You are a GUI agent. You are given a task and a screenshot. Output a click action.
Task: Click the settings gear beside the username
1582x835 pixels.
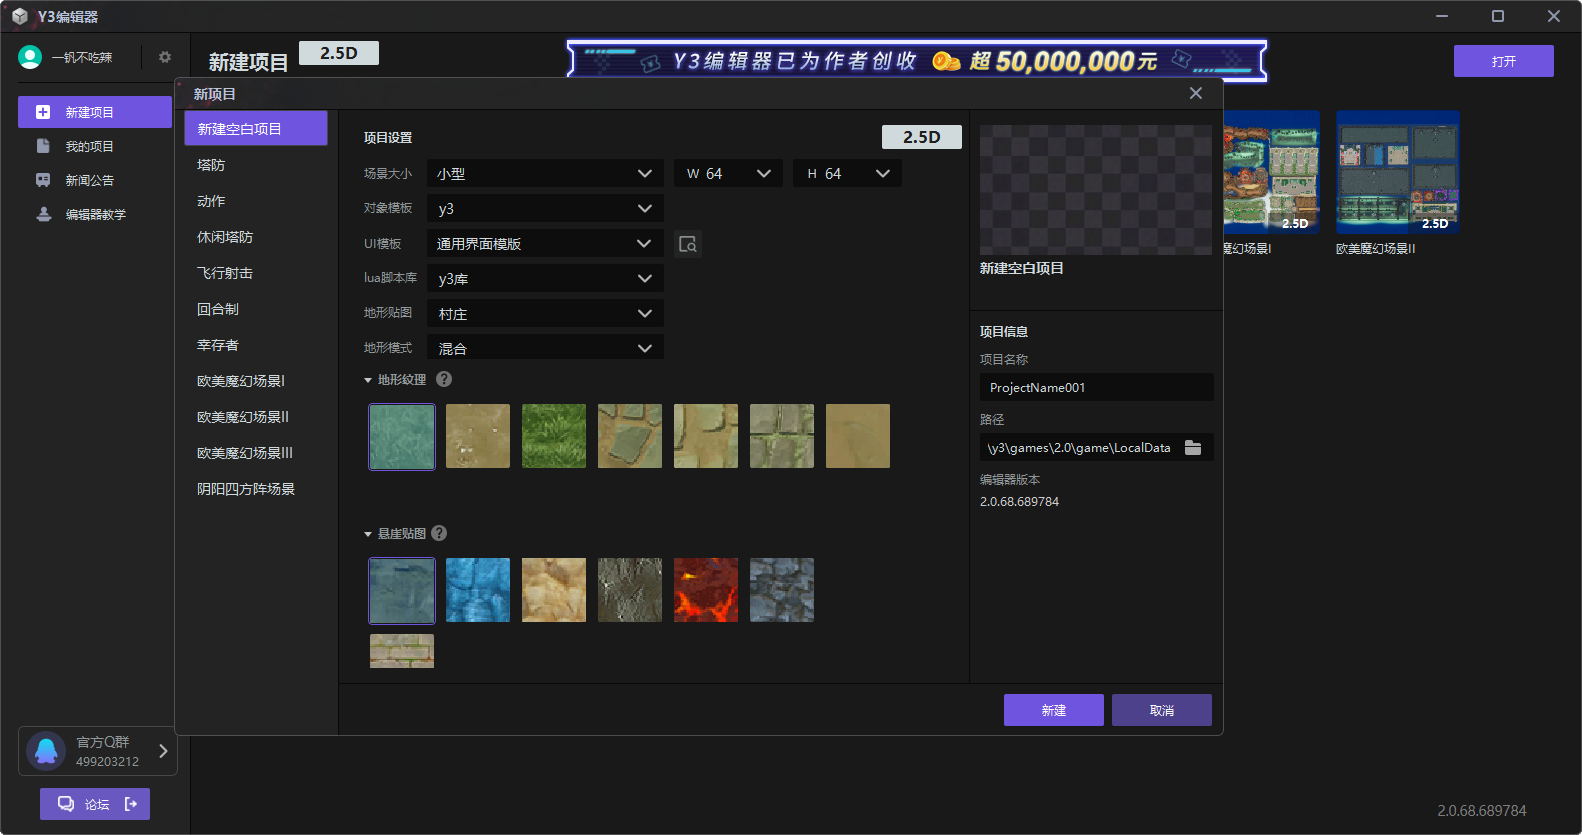165,57
